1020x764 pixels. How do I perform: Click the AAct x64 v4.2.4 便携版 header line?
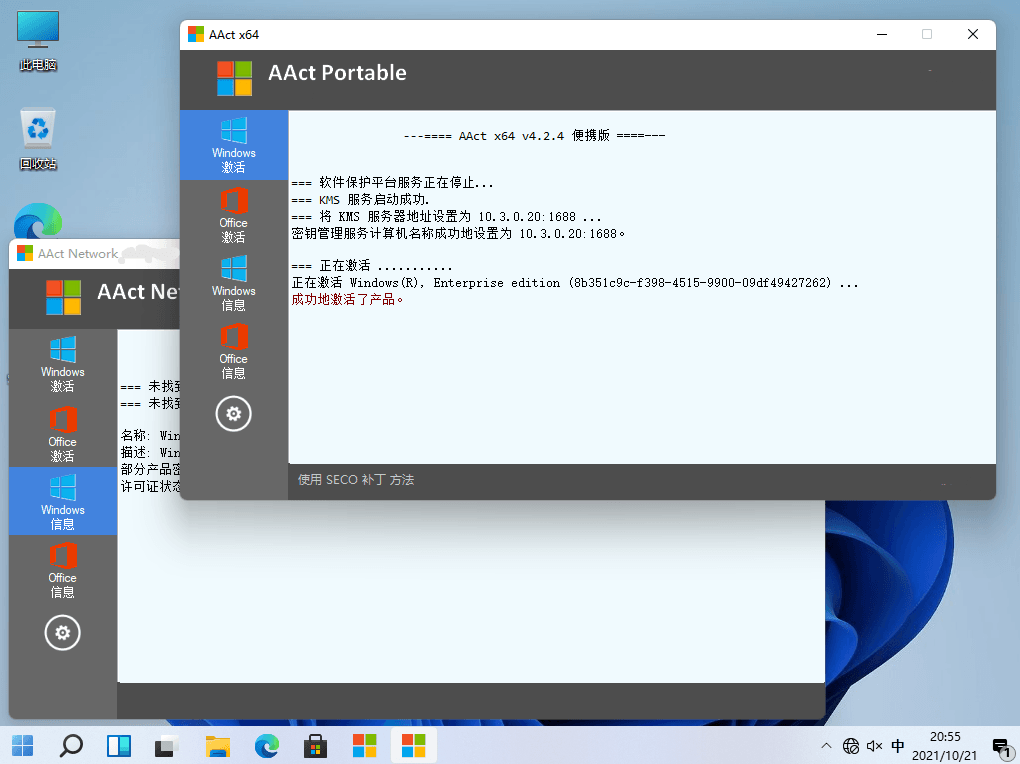[534, 135]
